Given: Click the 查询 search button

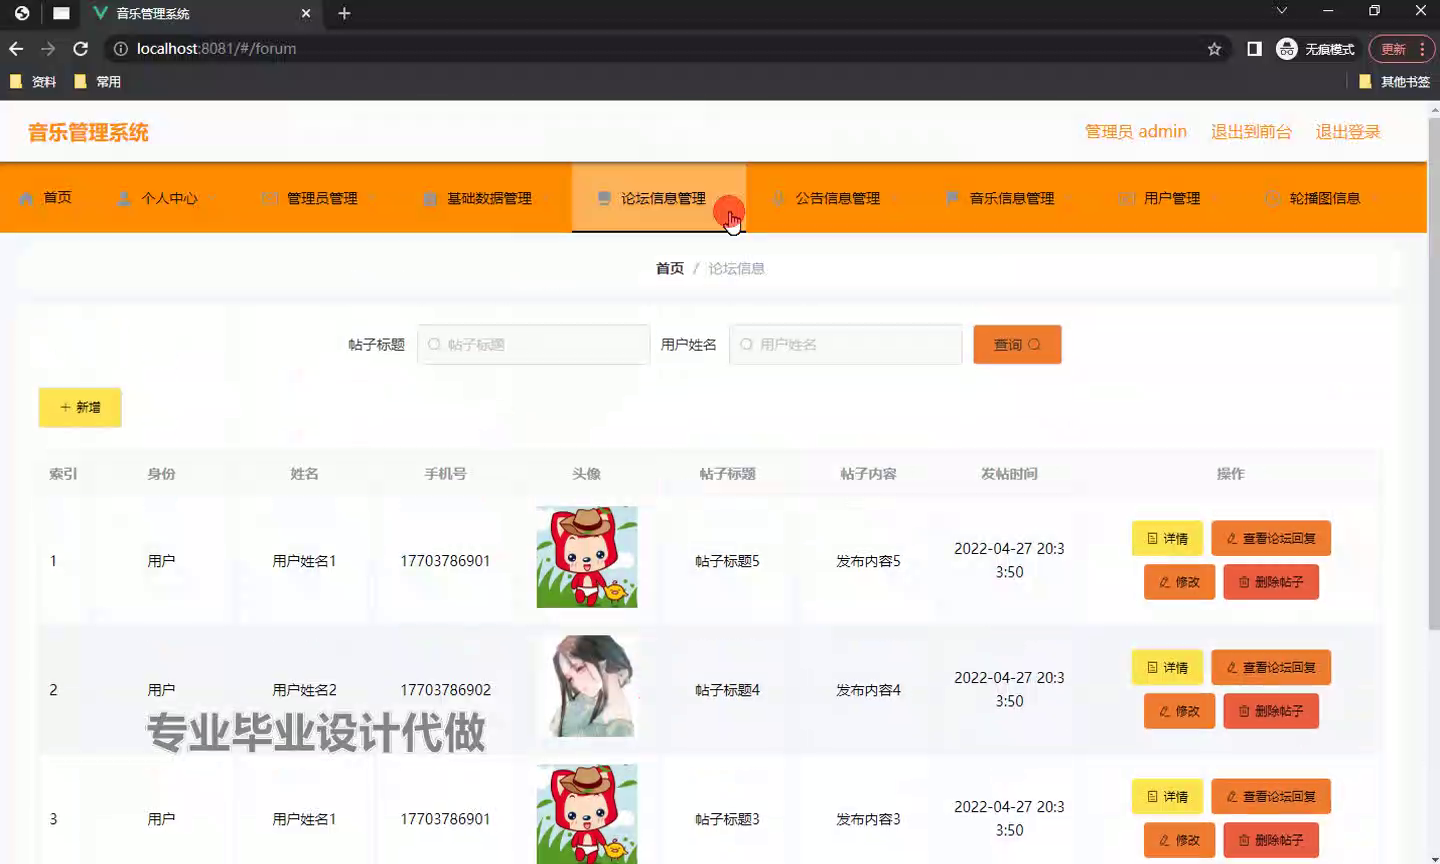Looking at the screenshot, I should tap(1017, 344).
